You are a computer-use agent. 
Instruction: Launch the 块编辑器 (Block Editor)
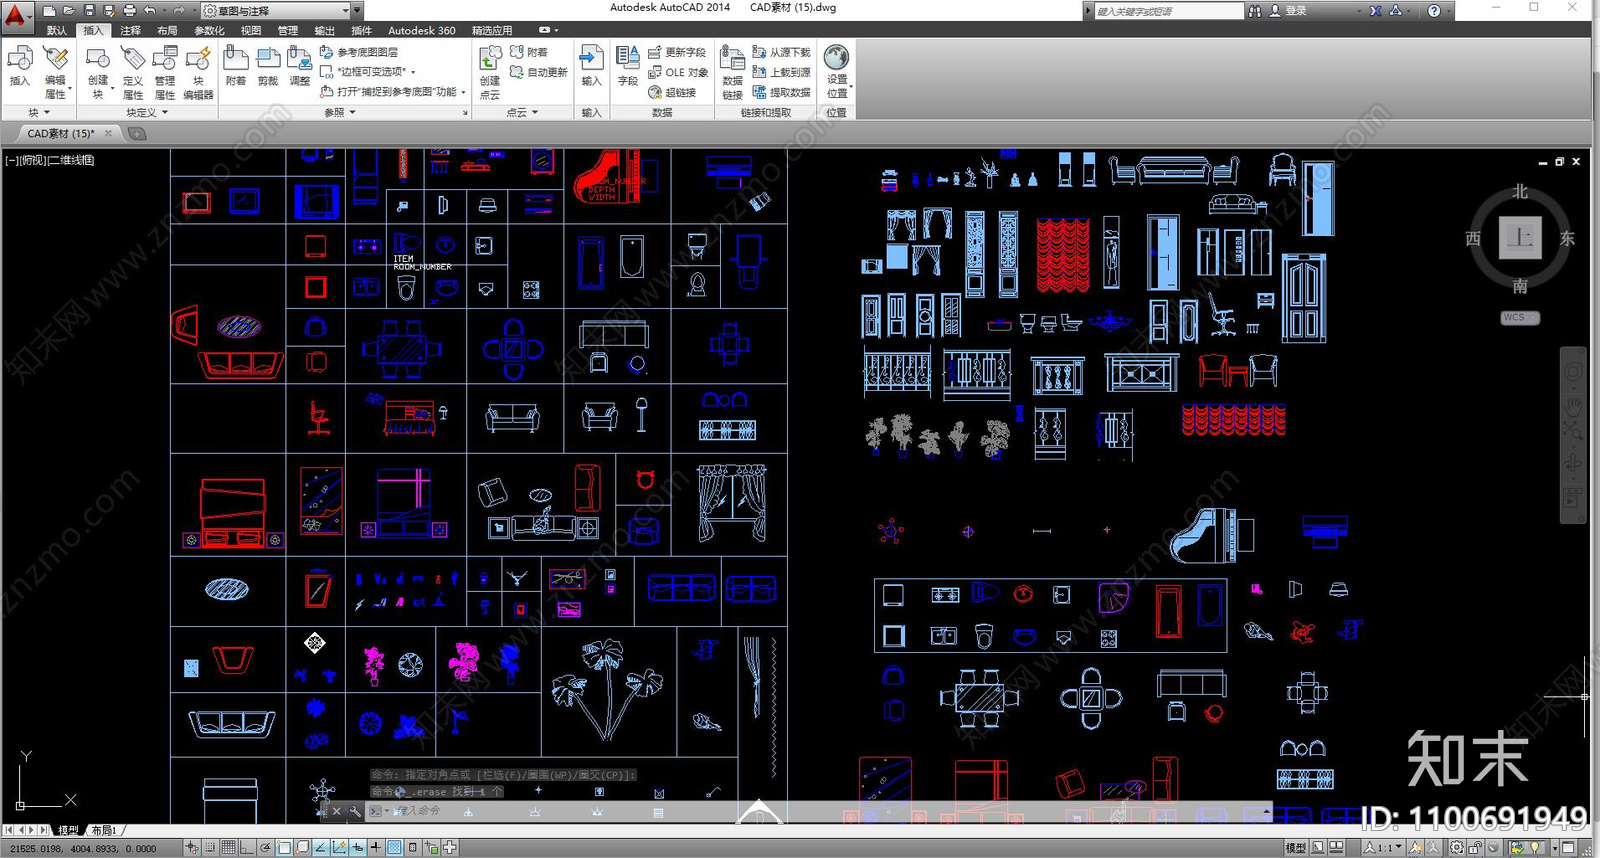pyautogui.click(x=198, y=72)
